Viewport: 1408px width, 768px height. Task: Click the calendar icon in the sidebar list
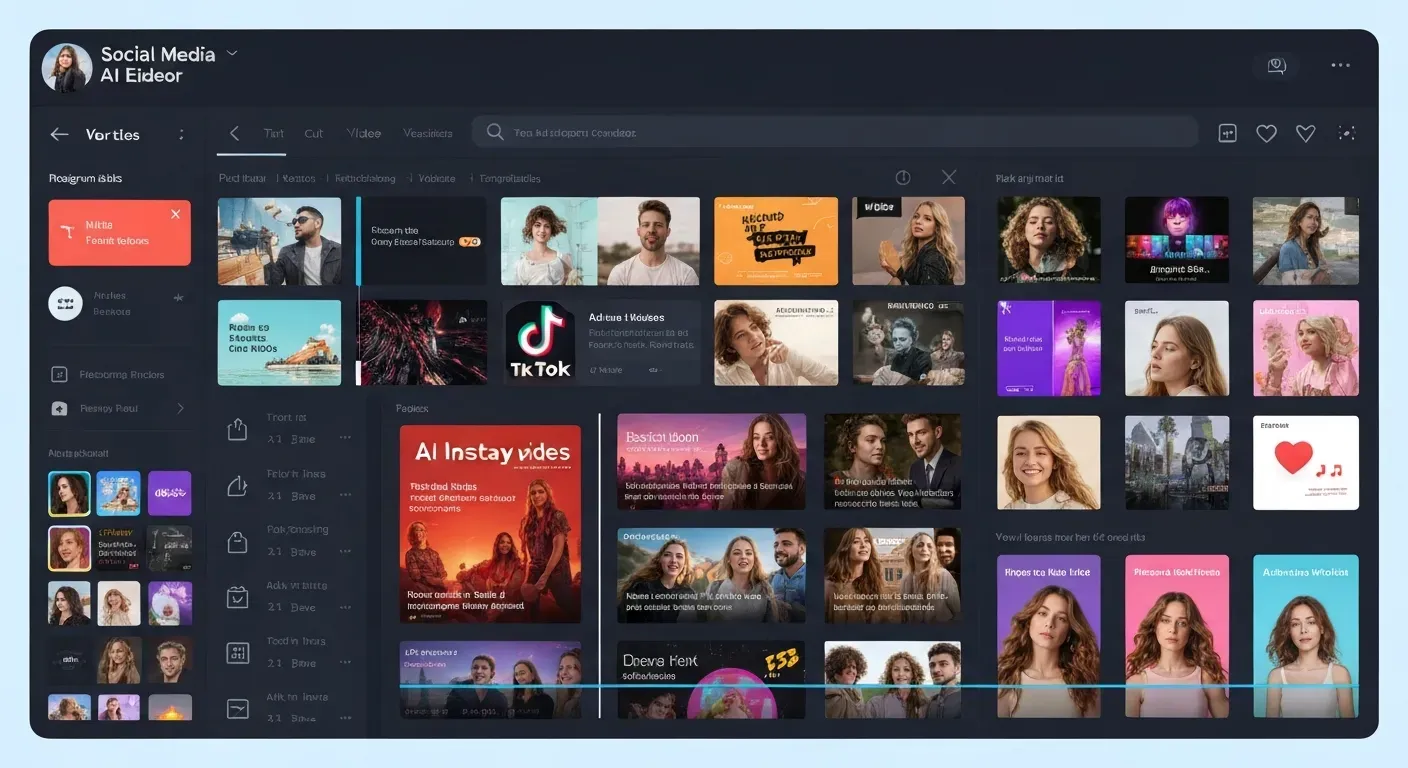click(x=237, y=596)
